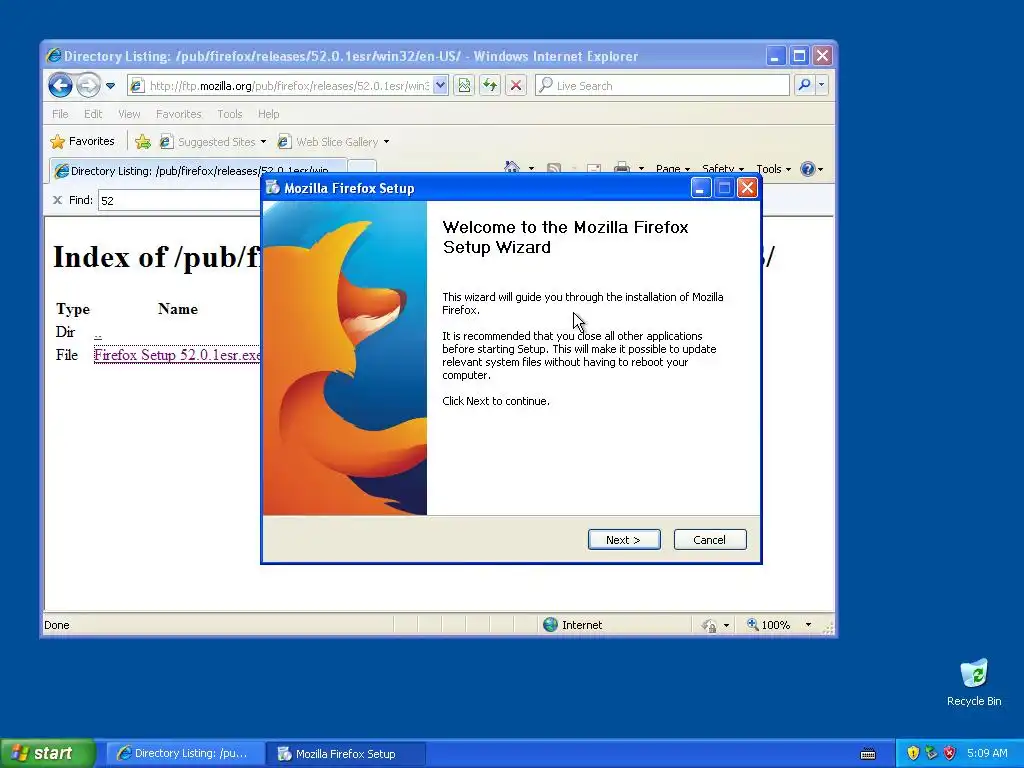The height and width of the screenshot is (768, 1024).
Task: Click the 100% zoom level button
Action: [768, 624]
